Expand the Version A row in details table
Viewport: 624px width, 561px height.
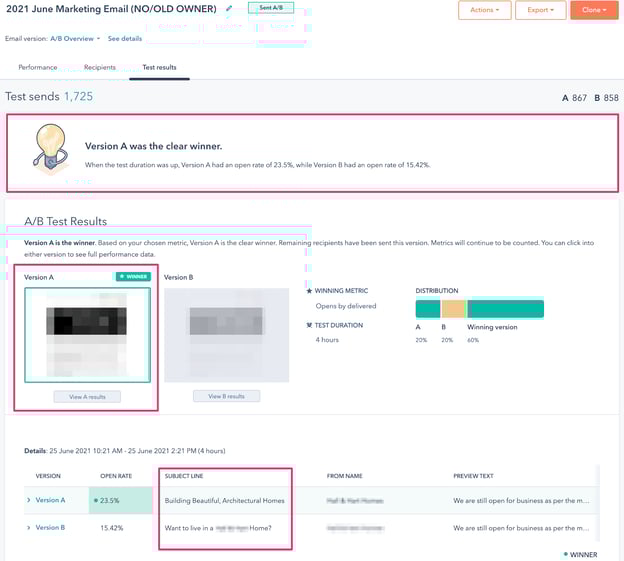(28, 500)
